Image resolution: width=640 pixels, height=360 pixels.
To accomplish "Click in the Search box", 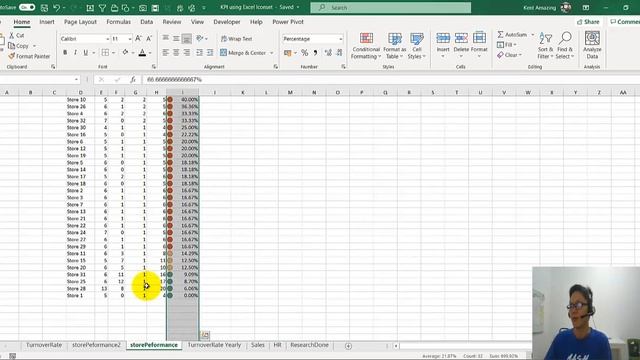I will (x=391, y=8).
